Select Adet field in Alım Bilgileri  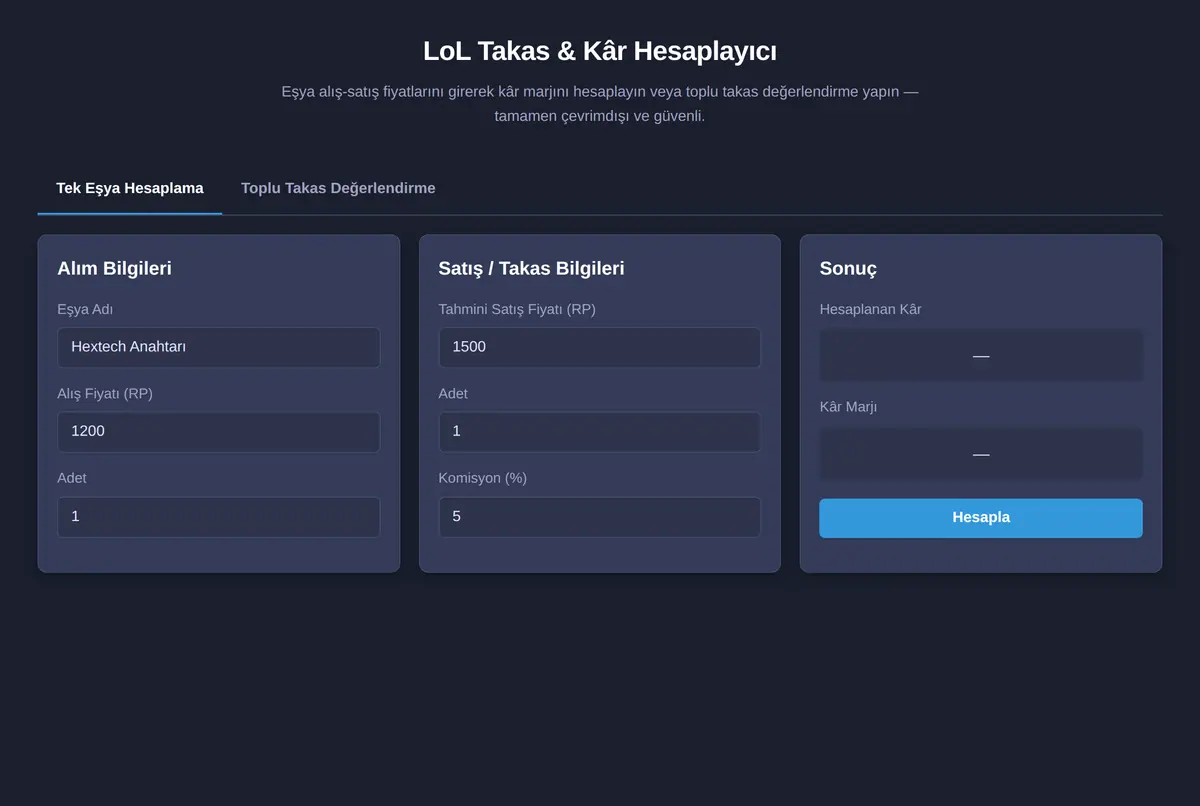218,517
